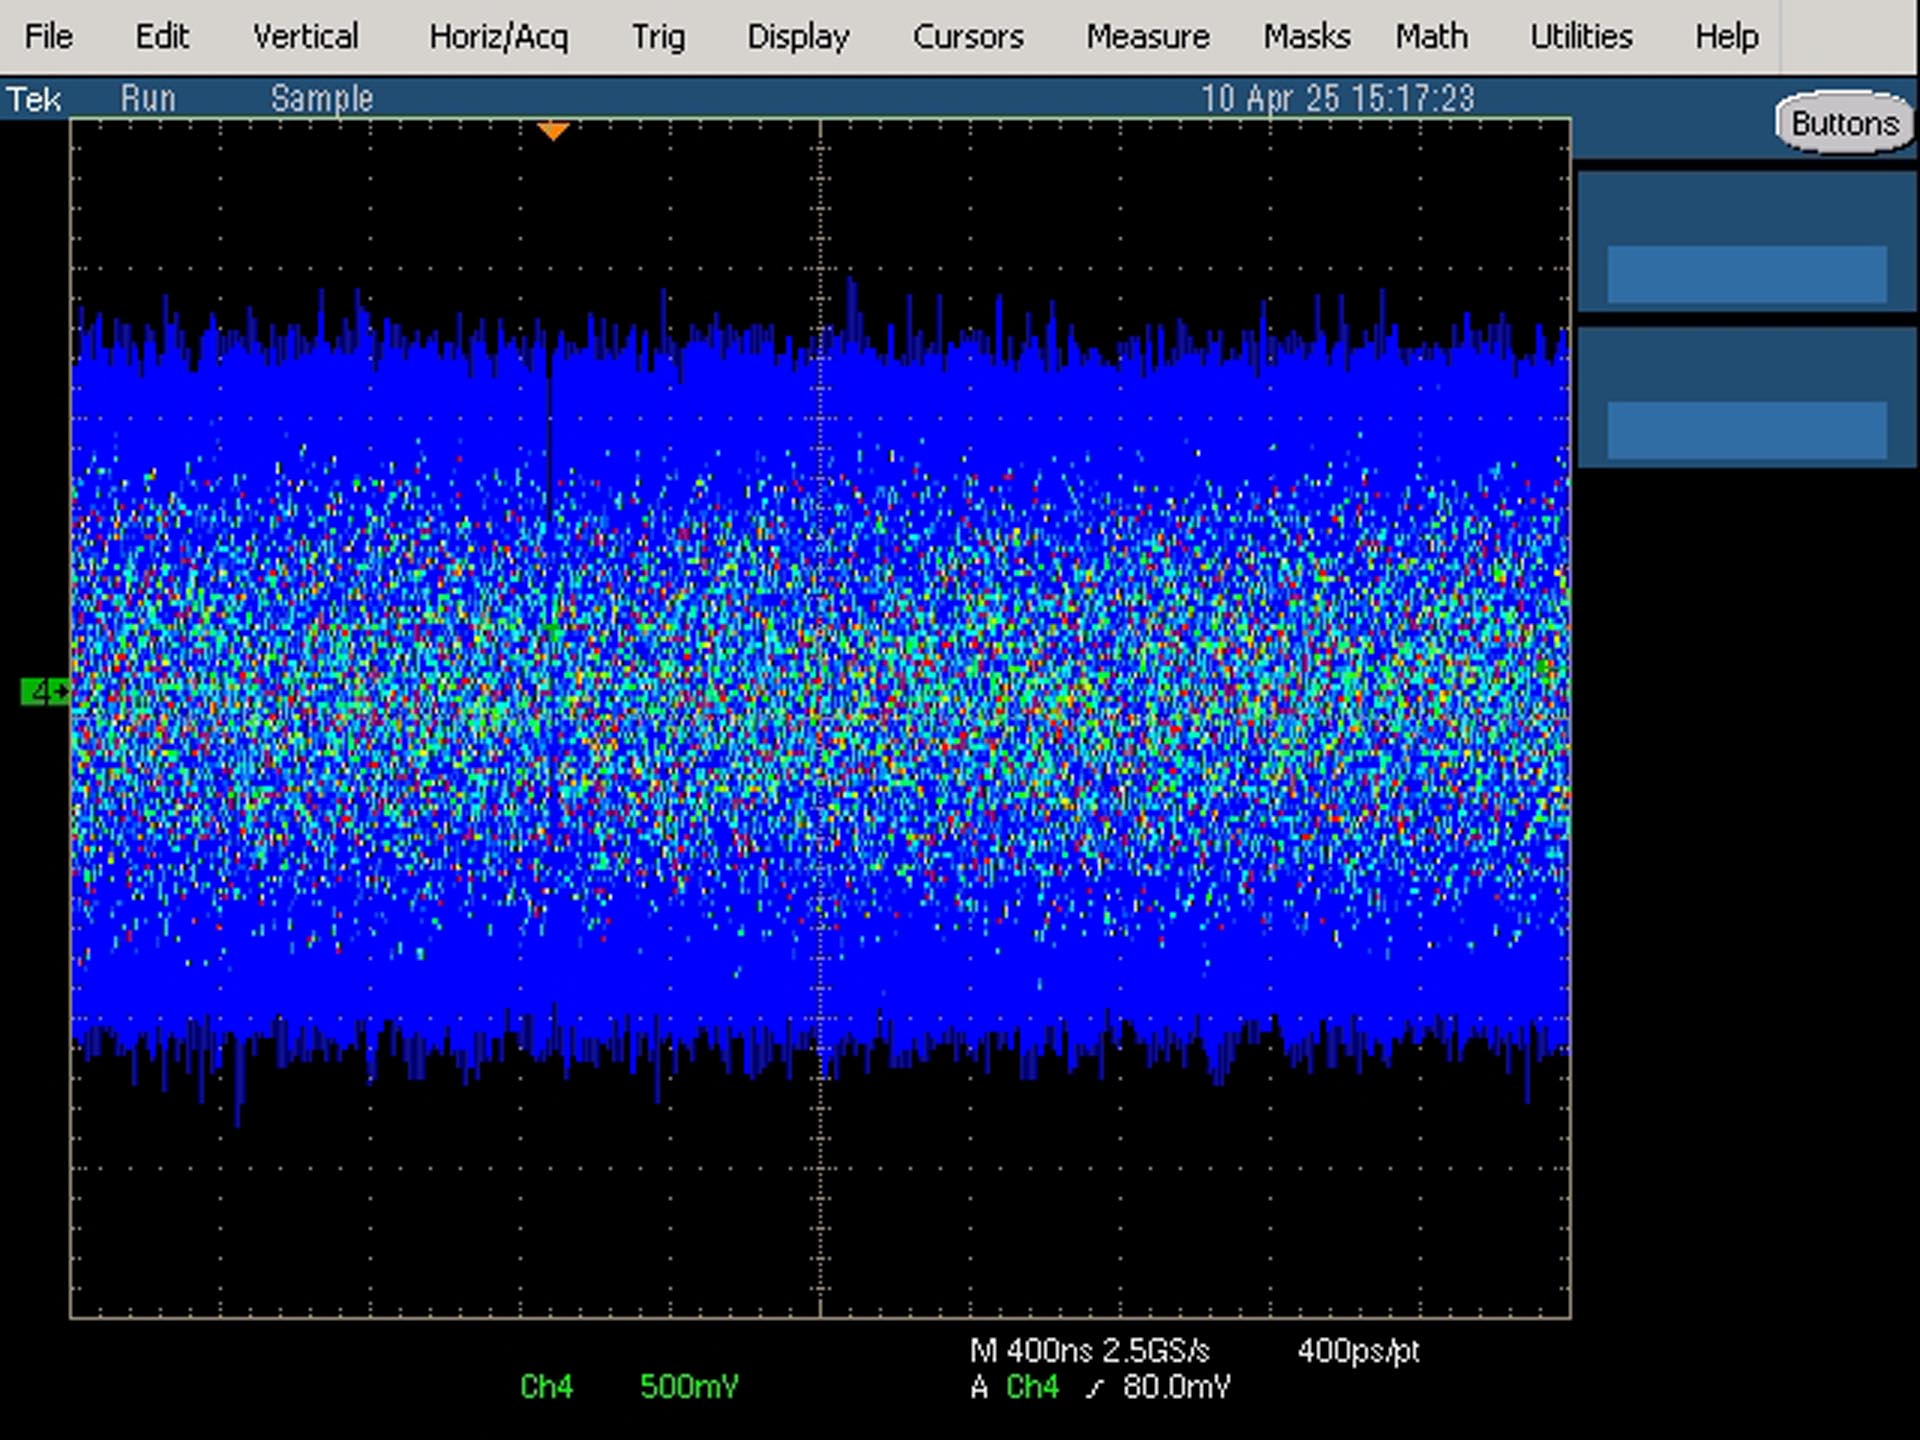Screen dimensions: 1920x1440
Task: Click the rising edge trigger slope icon
Action: [x=1094, y=1388]
